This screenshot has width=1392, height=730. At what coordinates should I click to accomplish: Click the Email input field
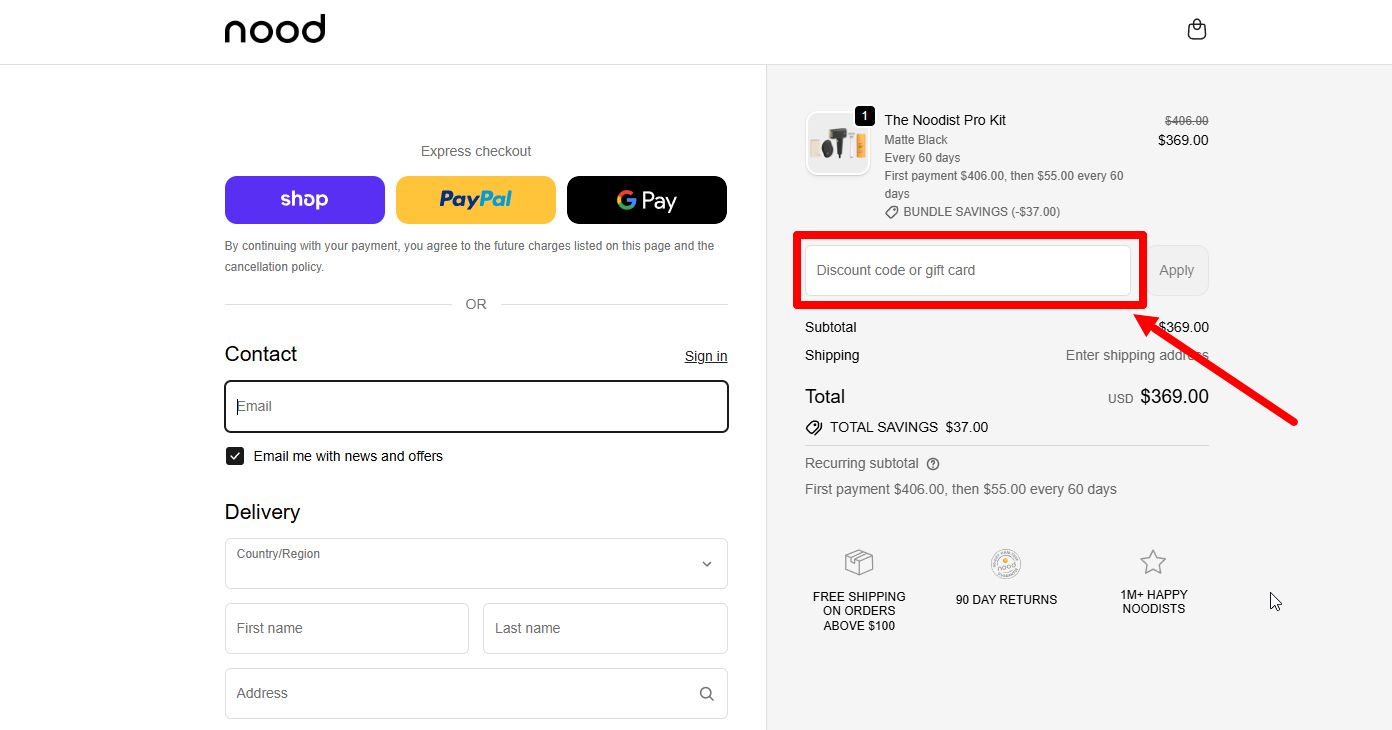[x=475, y=406]
